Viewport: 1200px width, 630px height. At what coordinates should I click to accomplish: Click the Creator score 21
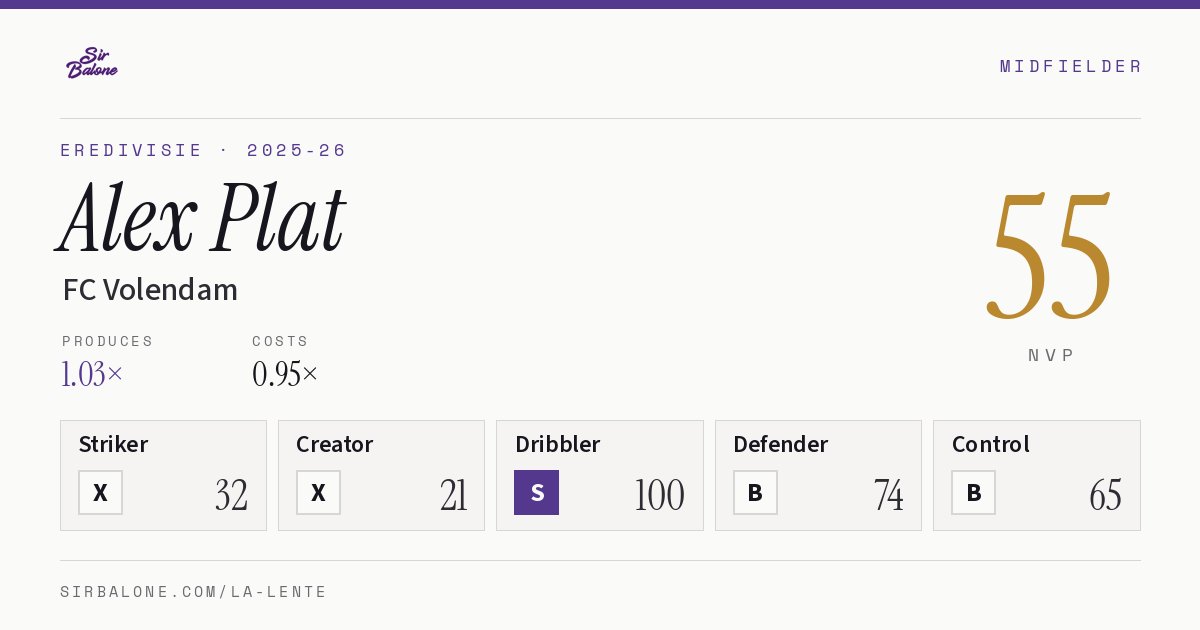[x=453, y=495]
